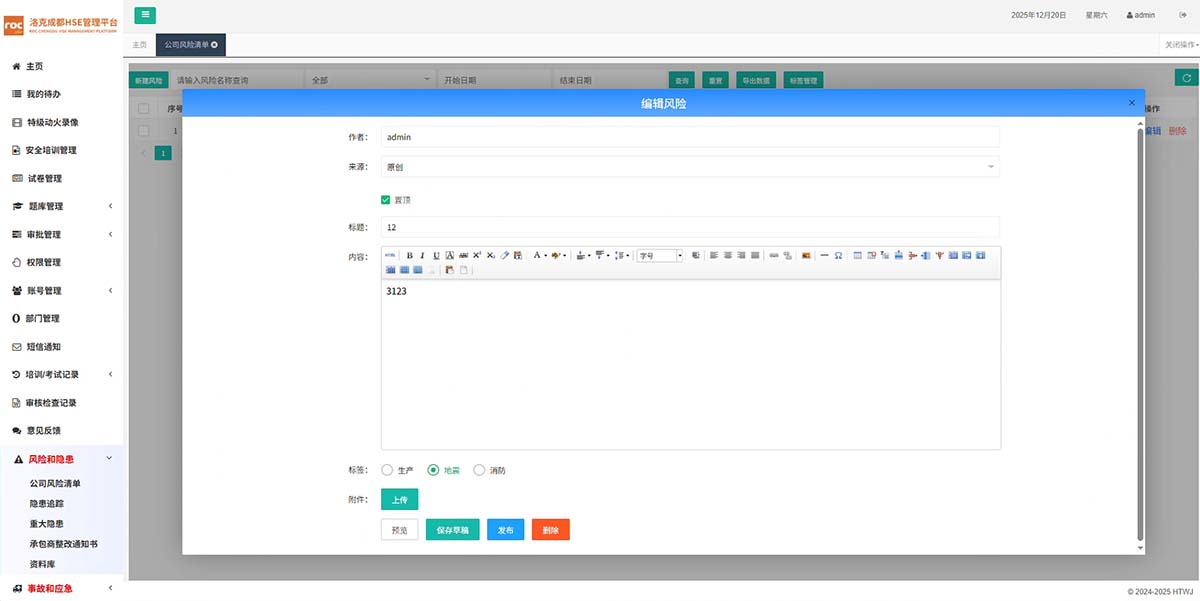Toggle sidebar with the hamburger menu button
Viewport: 1200px width, 601px height.
click(x=145, y=14)
